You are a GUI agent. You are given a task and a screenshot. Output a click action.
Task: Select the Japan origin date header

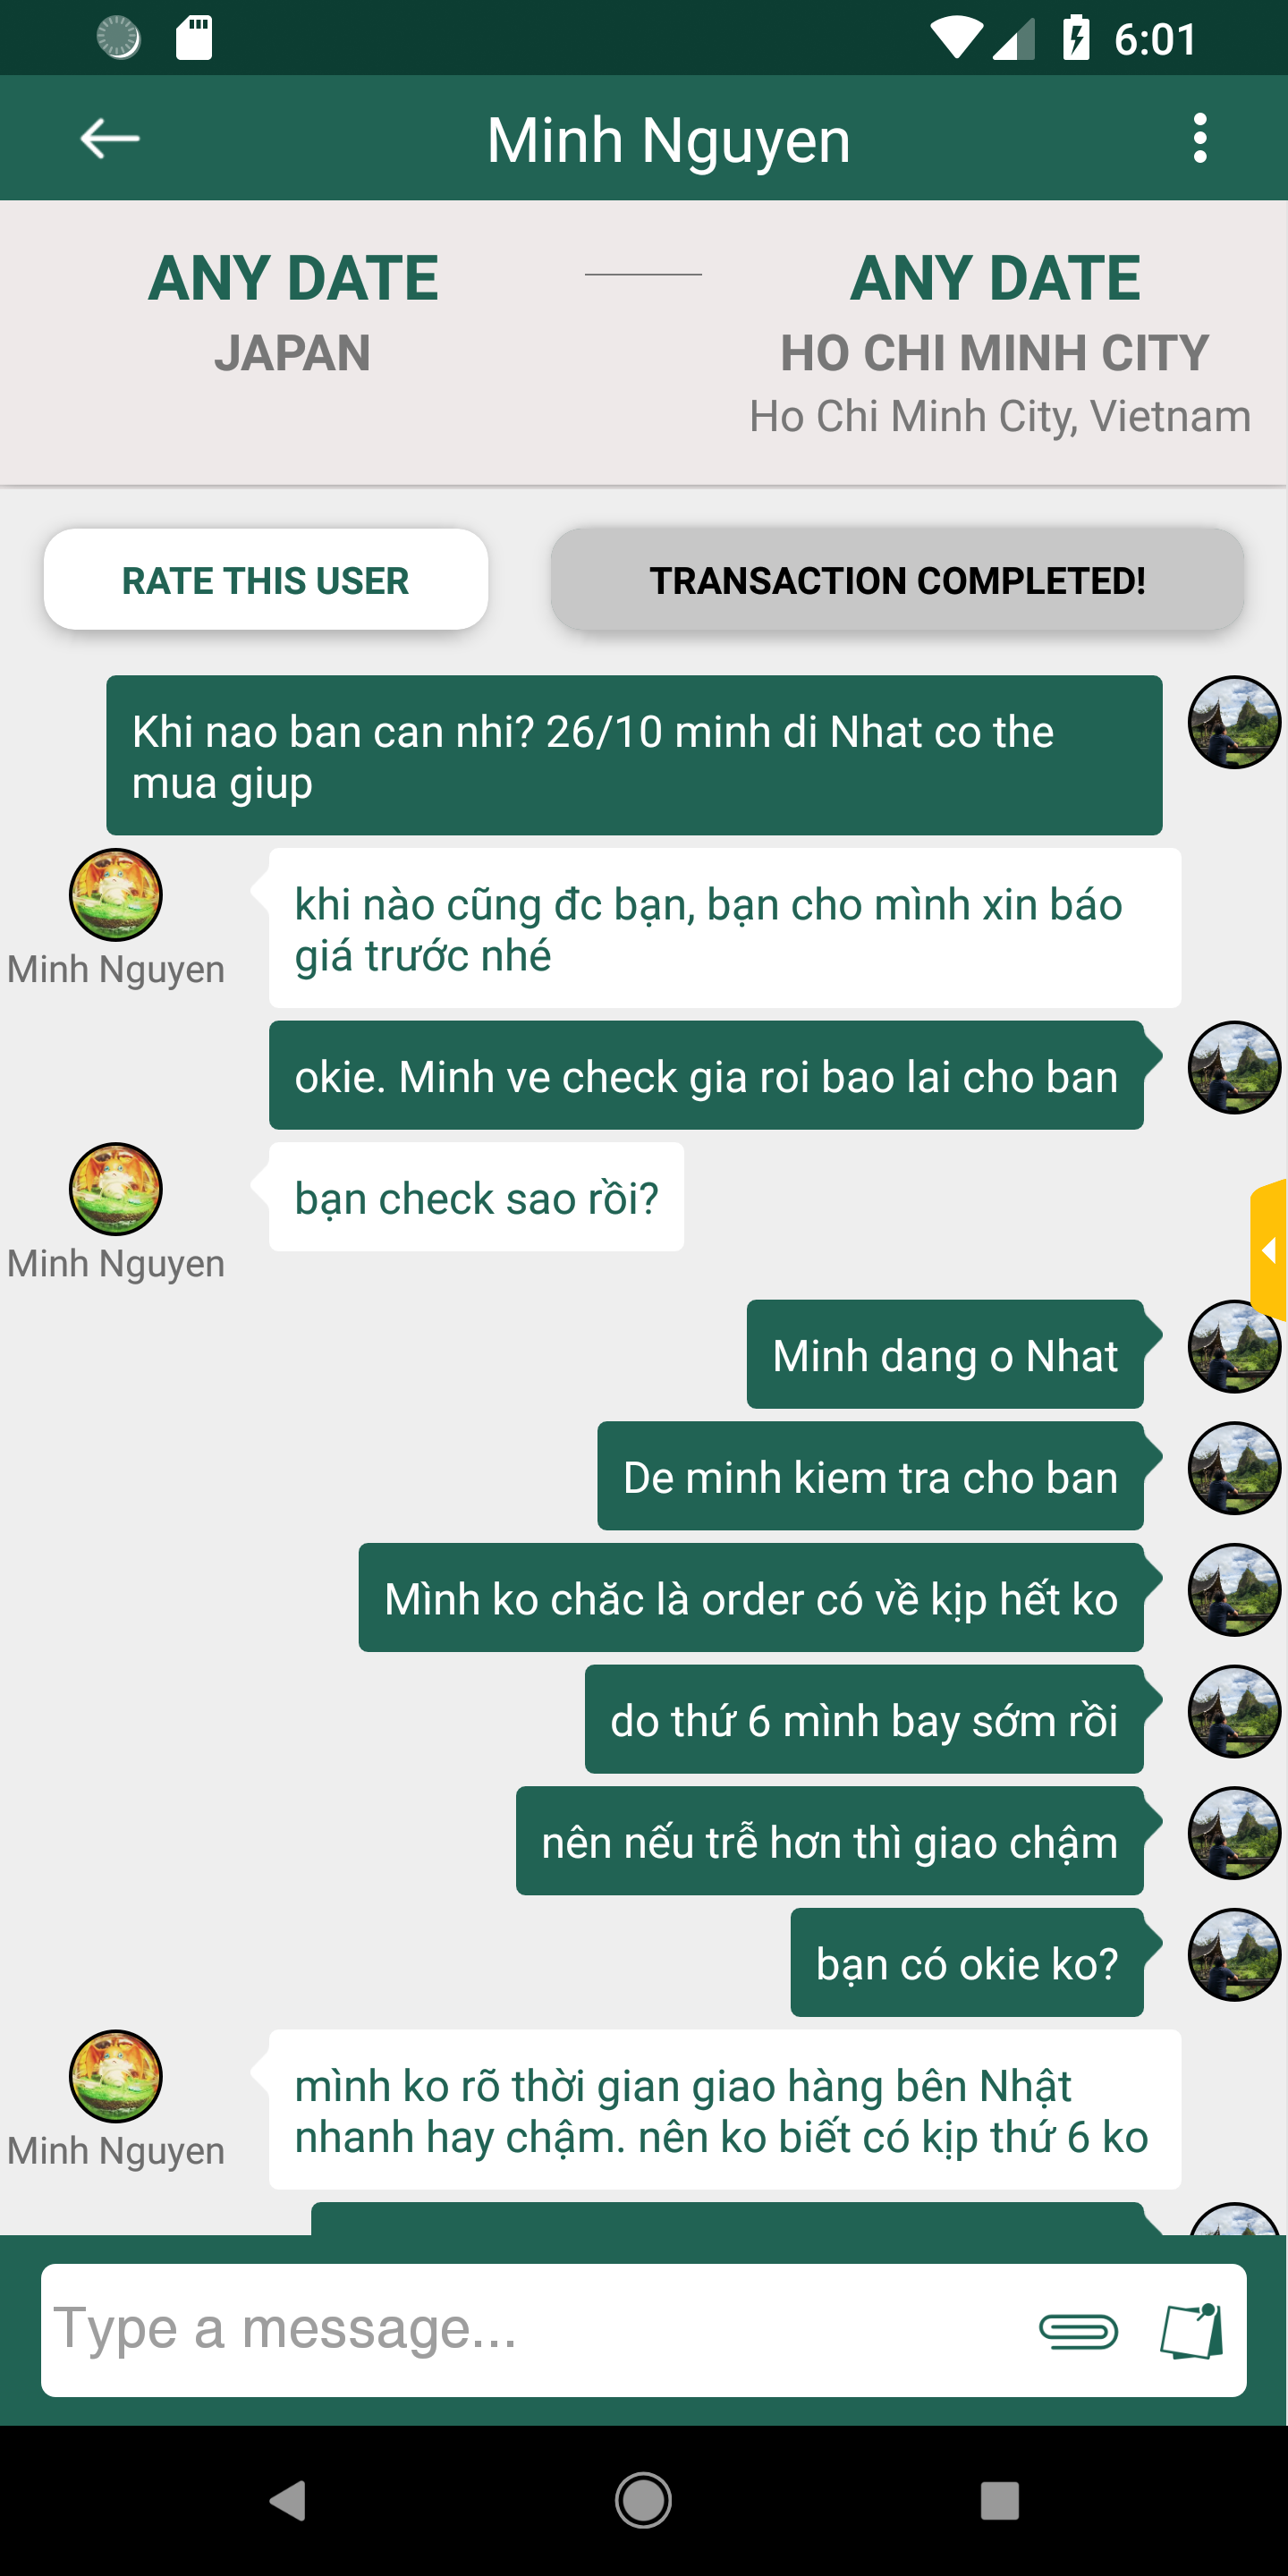293,313
